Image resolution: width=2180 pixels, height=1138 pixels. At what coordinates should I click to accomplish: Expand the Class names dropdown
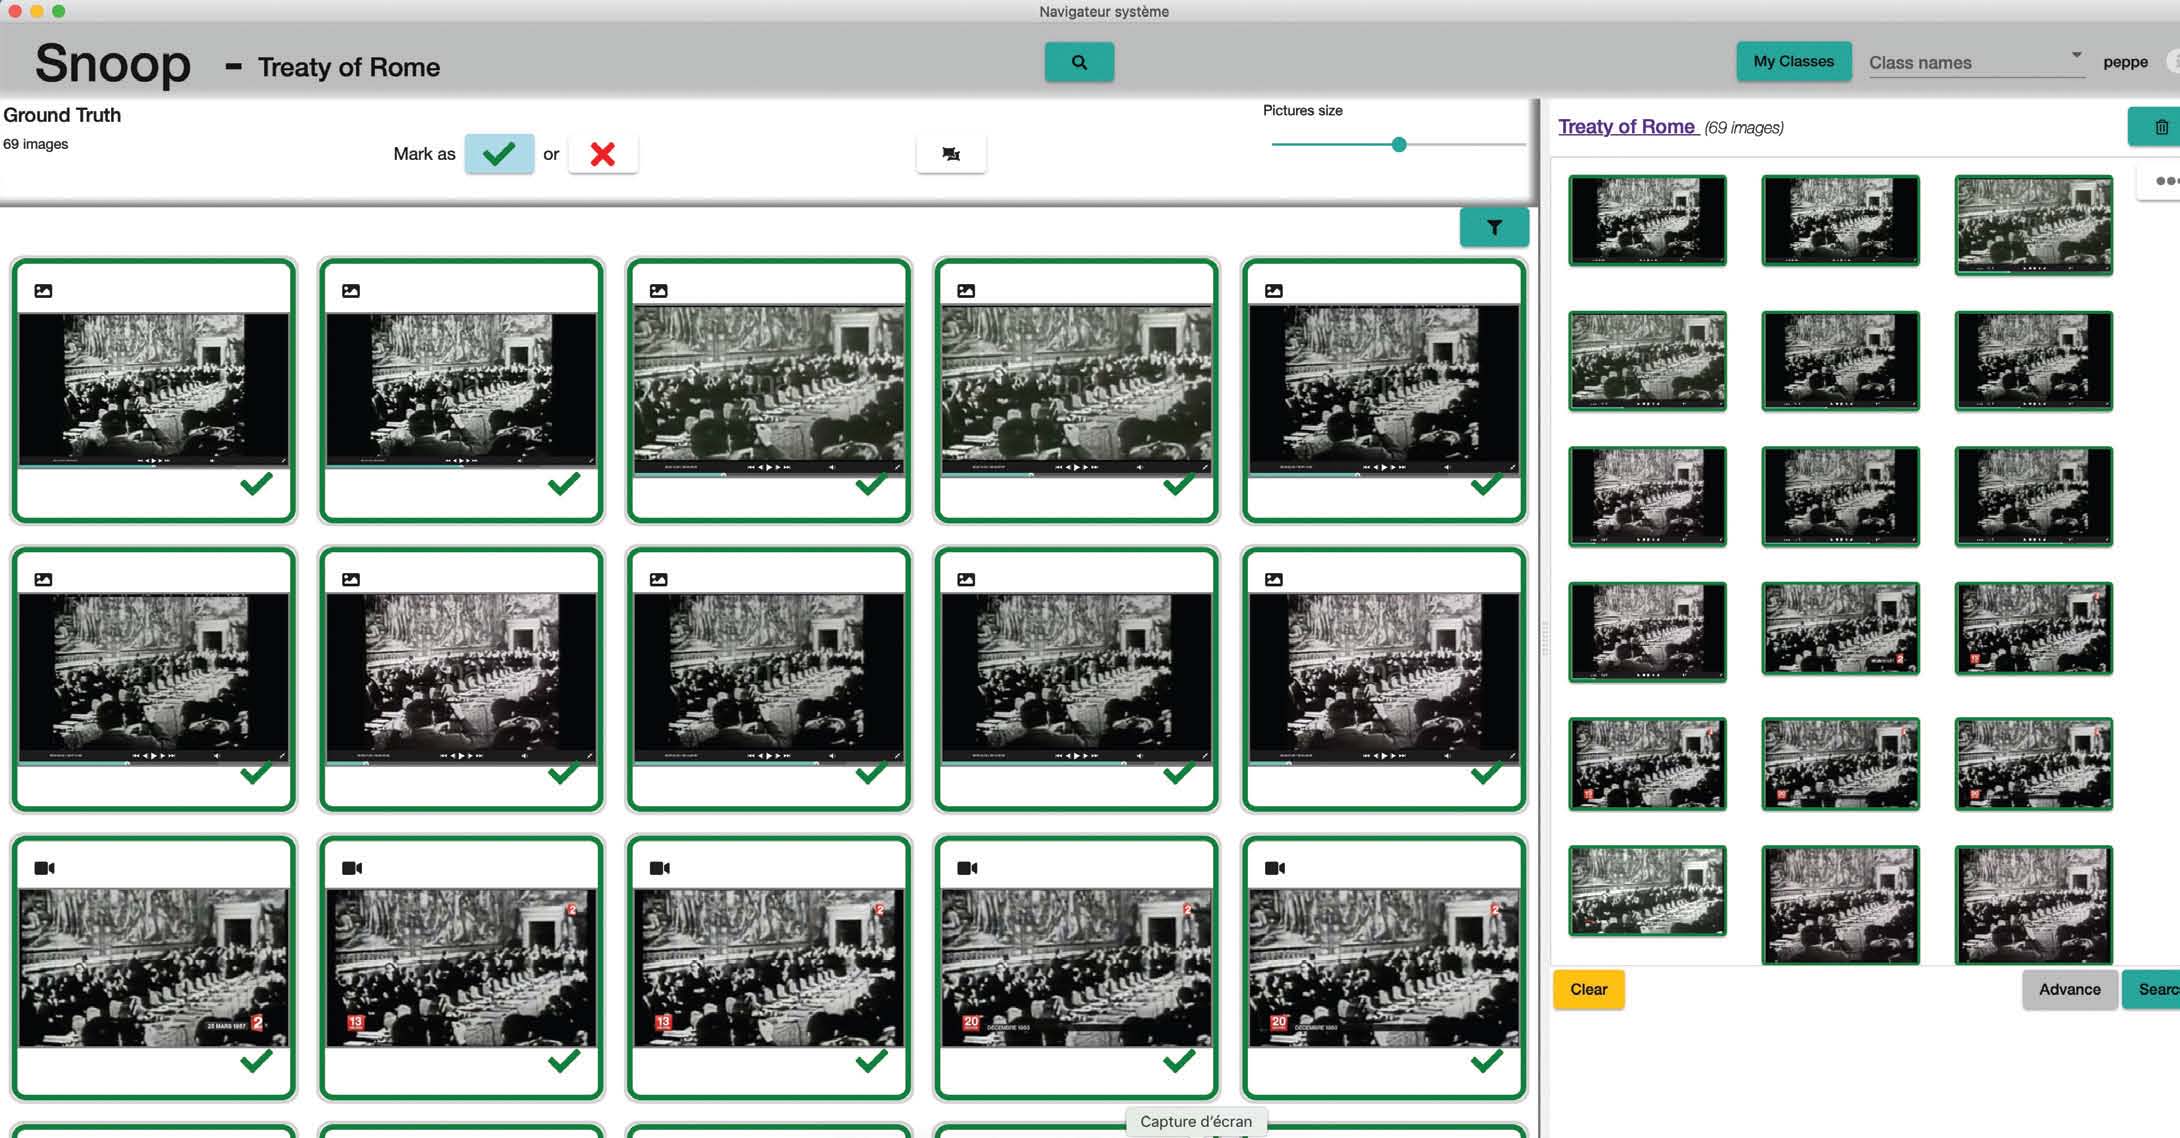(x=1976, y=62)
